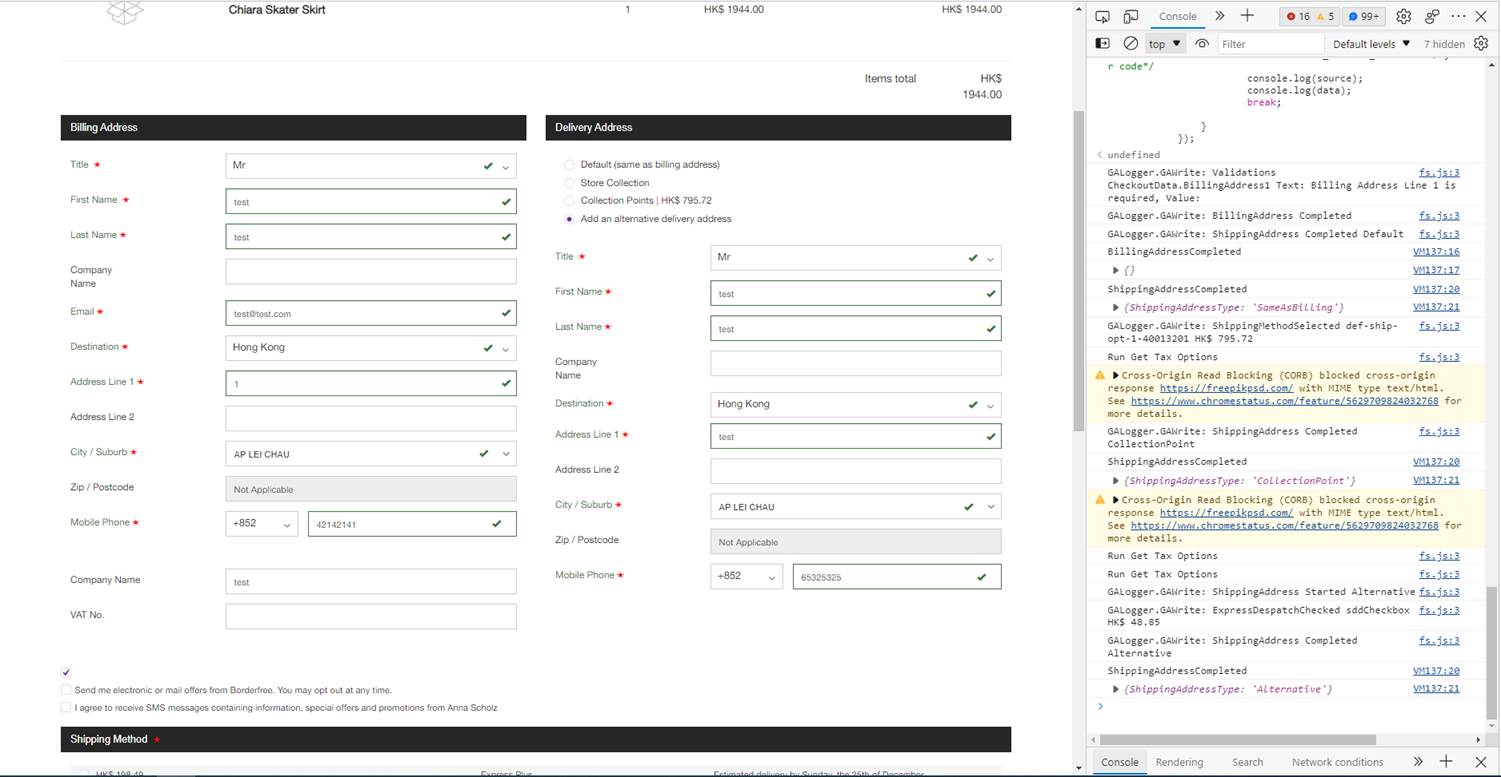This screenshot has height=777, width=1501.
Task: Tick the Borderfree mail offers checkbox
Action: pyautogui.click(x=66, y=690)
